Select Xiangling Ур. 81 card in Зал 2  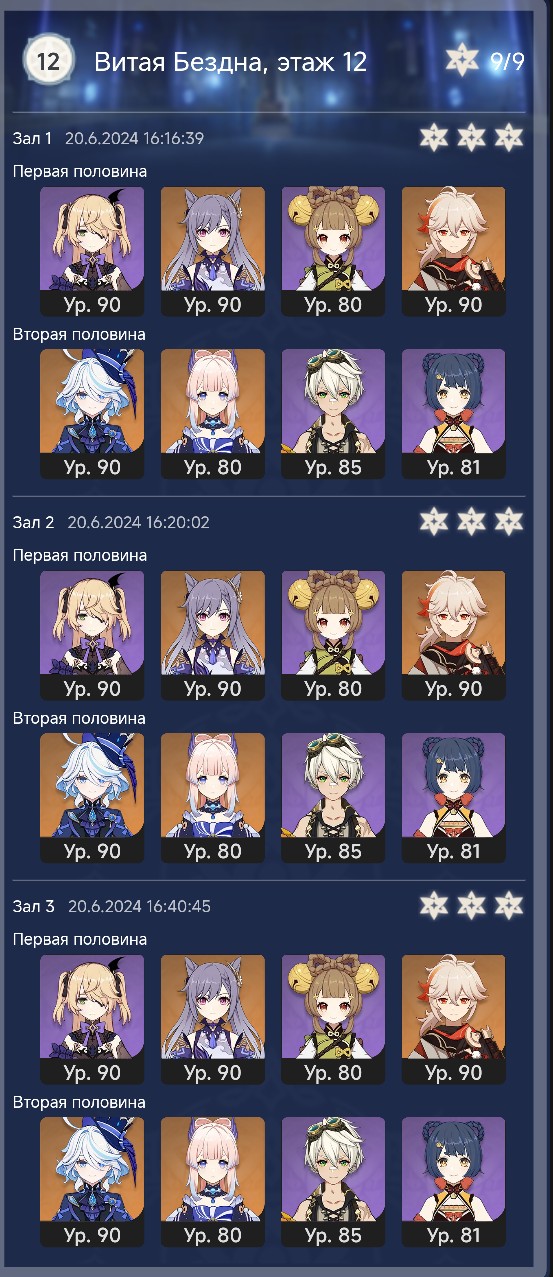pyautogui.click(x=453, y=798)
